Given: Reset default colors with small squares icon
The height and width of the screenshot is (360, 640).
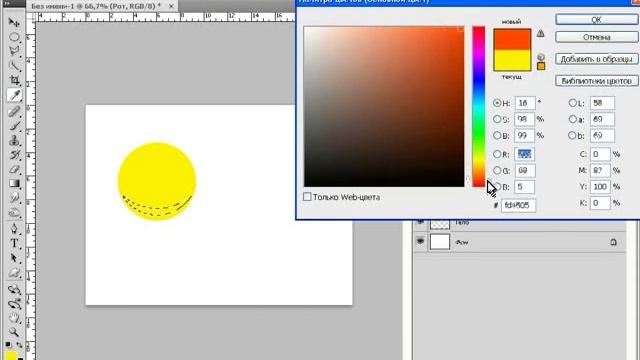Looking at the screenshot, I should click(x=8, y=344).
